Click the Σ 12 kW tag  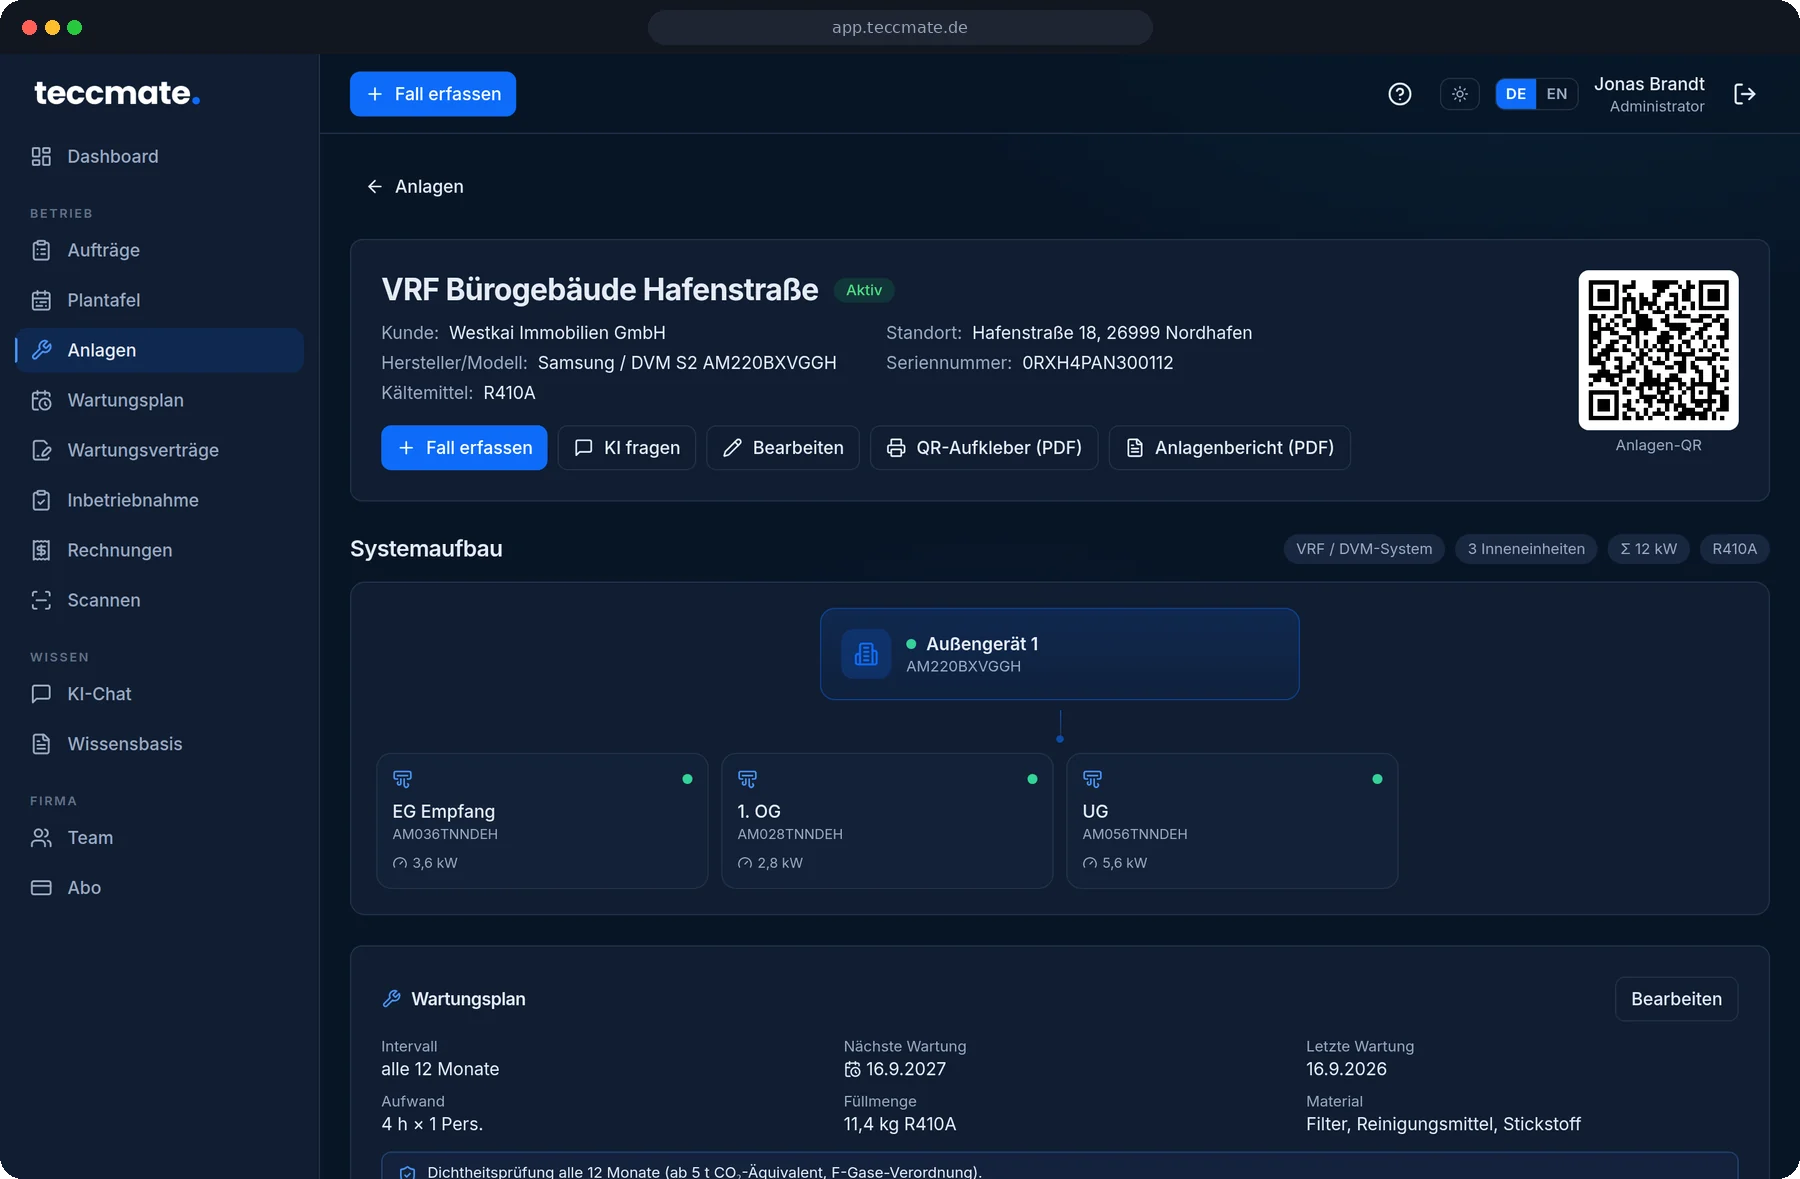click(x=1648, y=549)
